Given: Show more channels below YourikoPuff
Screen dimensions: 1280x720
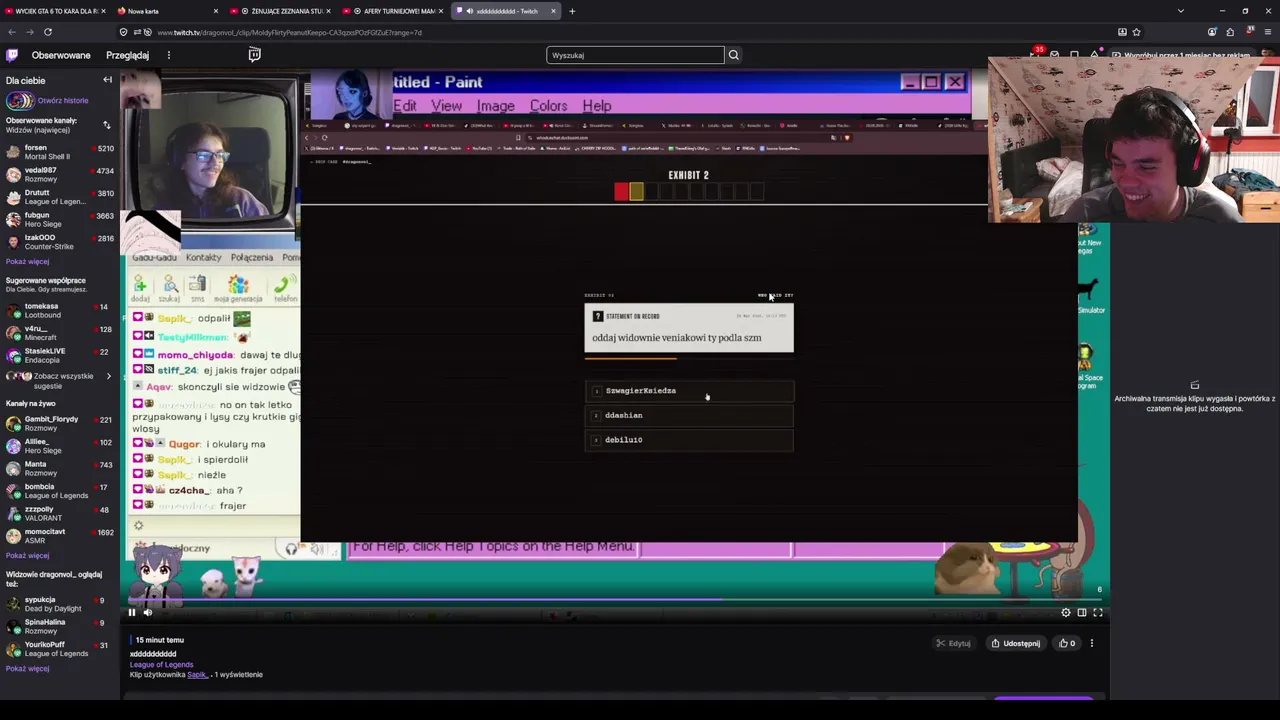Looking at the screenshot, I should [x=27, y=668].
